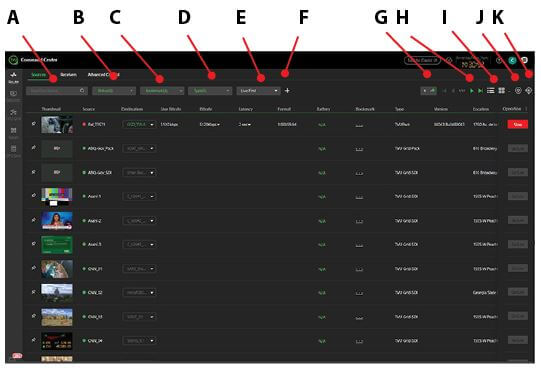Image resolution: width=541 pixels, height=368 pixels.
Task: Click the CNN_03 source name
Action: click(95, 317)
